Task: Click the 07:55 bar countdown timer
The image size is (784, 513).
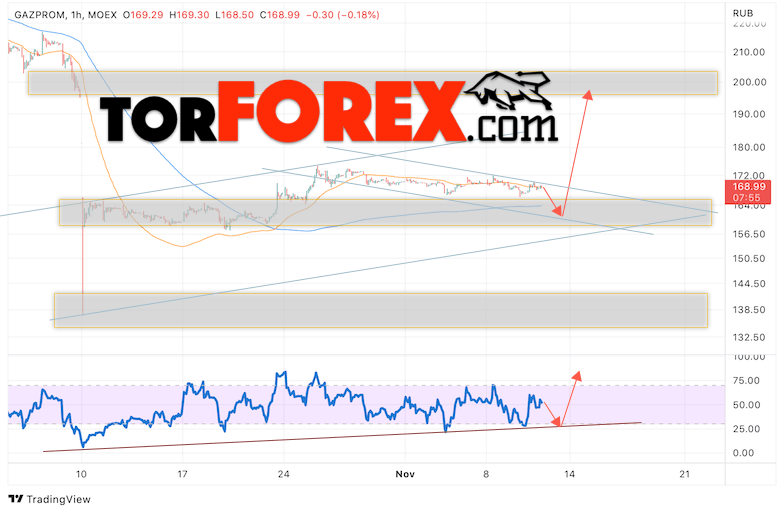Action: 746,198
